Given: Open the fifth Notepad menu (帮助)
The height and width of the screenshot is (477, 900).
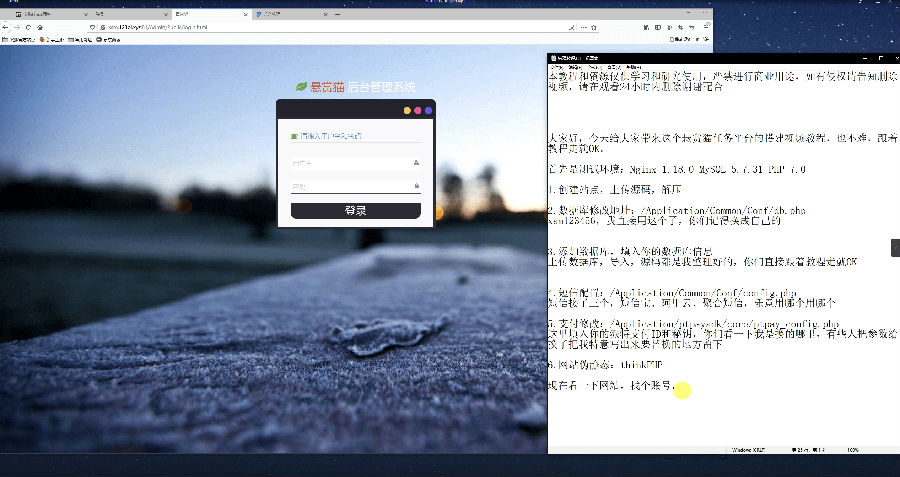Looking at the screenshot, I should 633,67.
